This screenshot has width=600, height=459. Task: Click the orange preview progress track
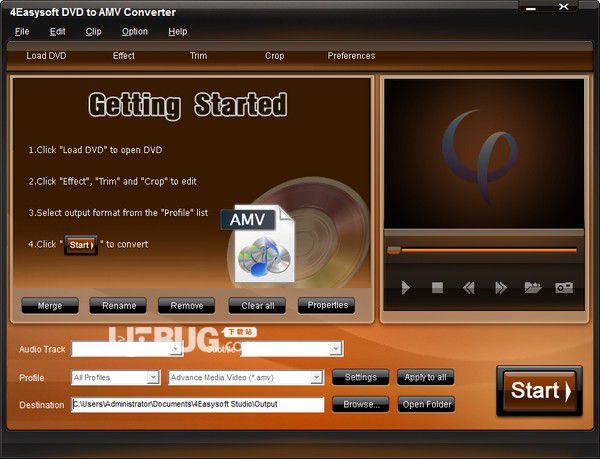(489, 250)
